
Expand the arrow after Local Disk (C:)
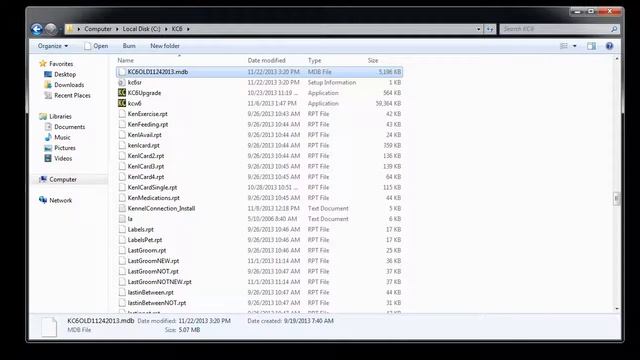pyautogui.click(x=166, y=29)
